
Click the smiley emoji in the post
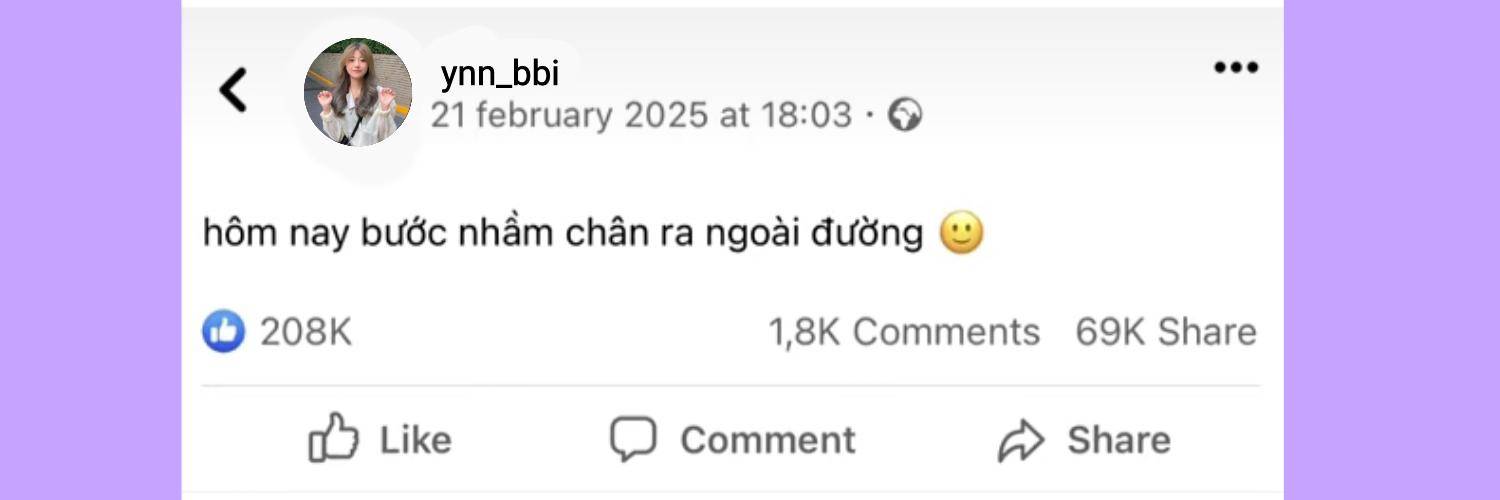[x=962, y=234]
